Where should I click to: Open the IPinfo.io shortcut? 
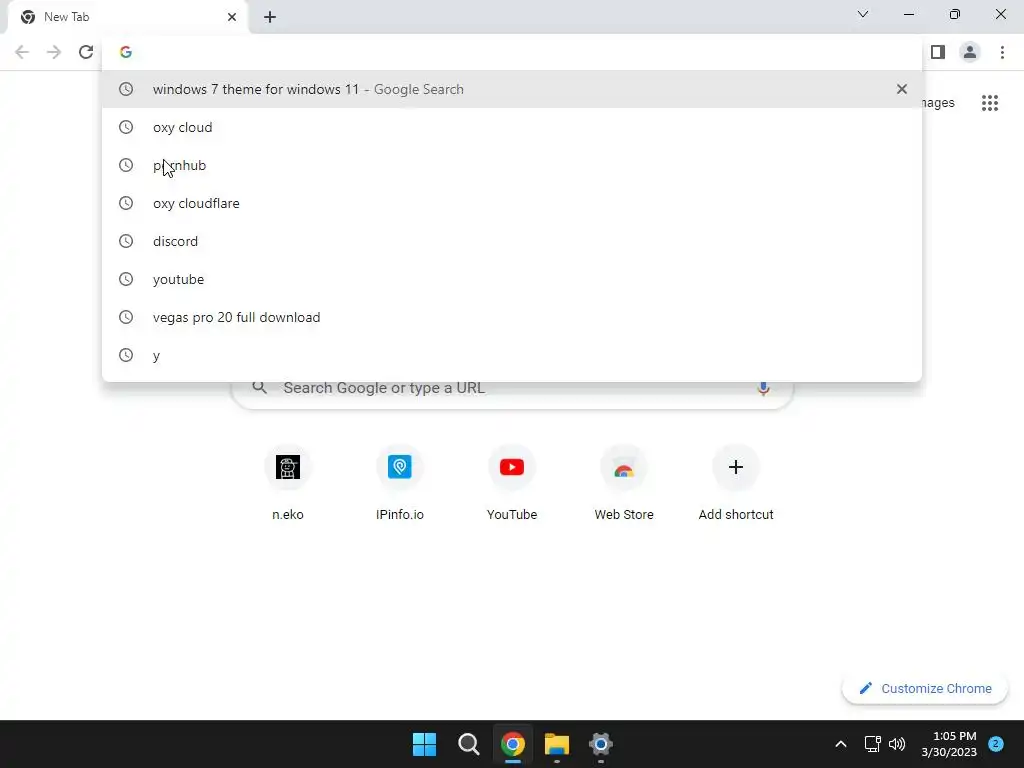[x=400, y=482]
